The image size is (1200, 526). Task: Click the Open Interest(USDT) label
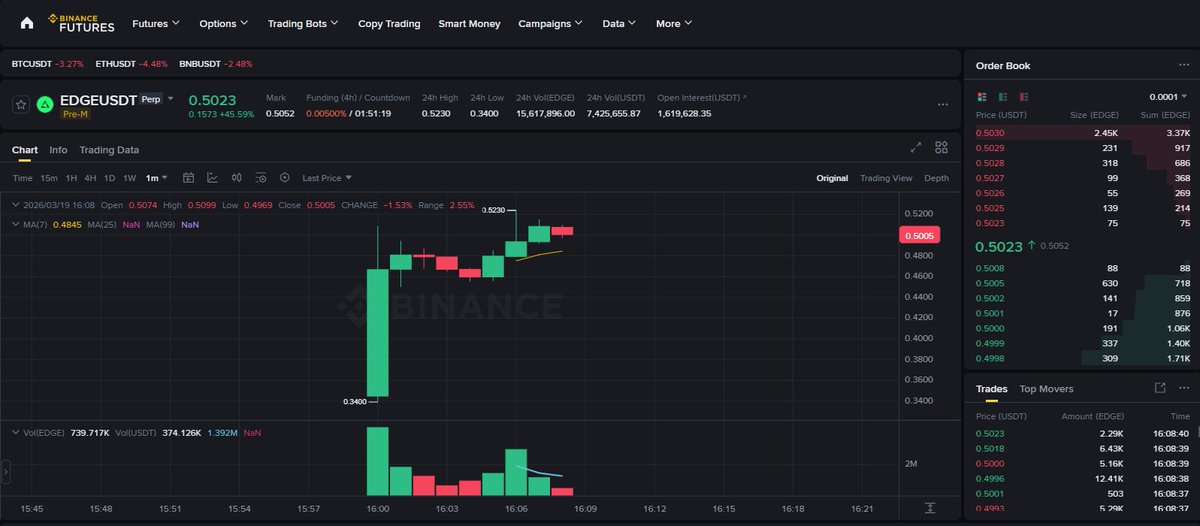click(x=702, y=98)
